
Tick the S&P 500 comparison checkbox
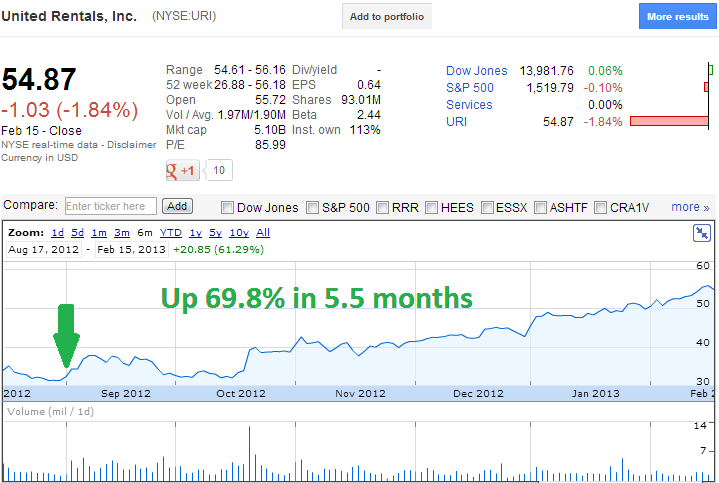[312, 208]
